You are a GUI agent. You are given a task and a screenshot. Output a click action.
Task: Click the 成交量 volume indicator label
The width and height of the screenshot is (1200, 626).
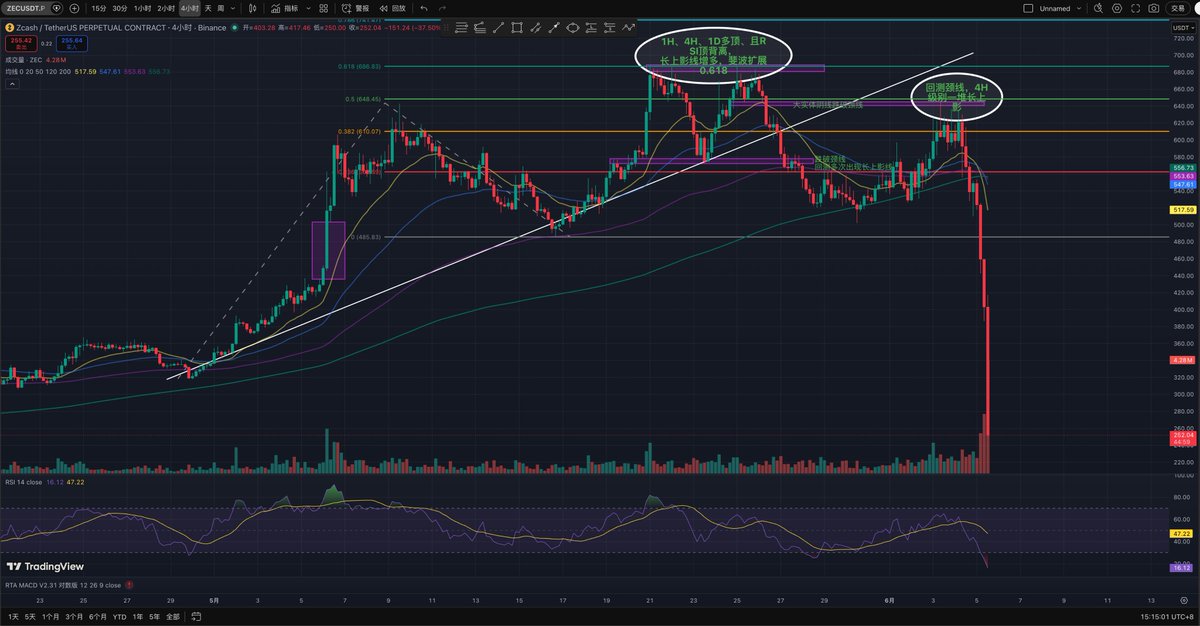point(23,61)
